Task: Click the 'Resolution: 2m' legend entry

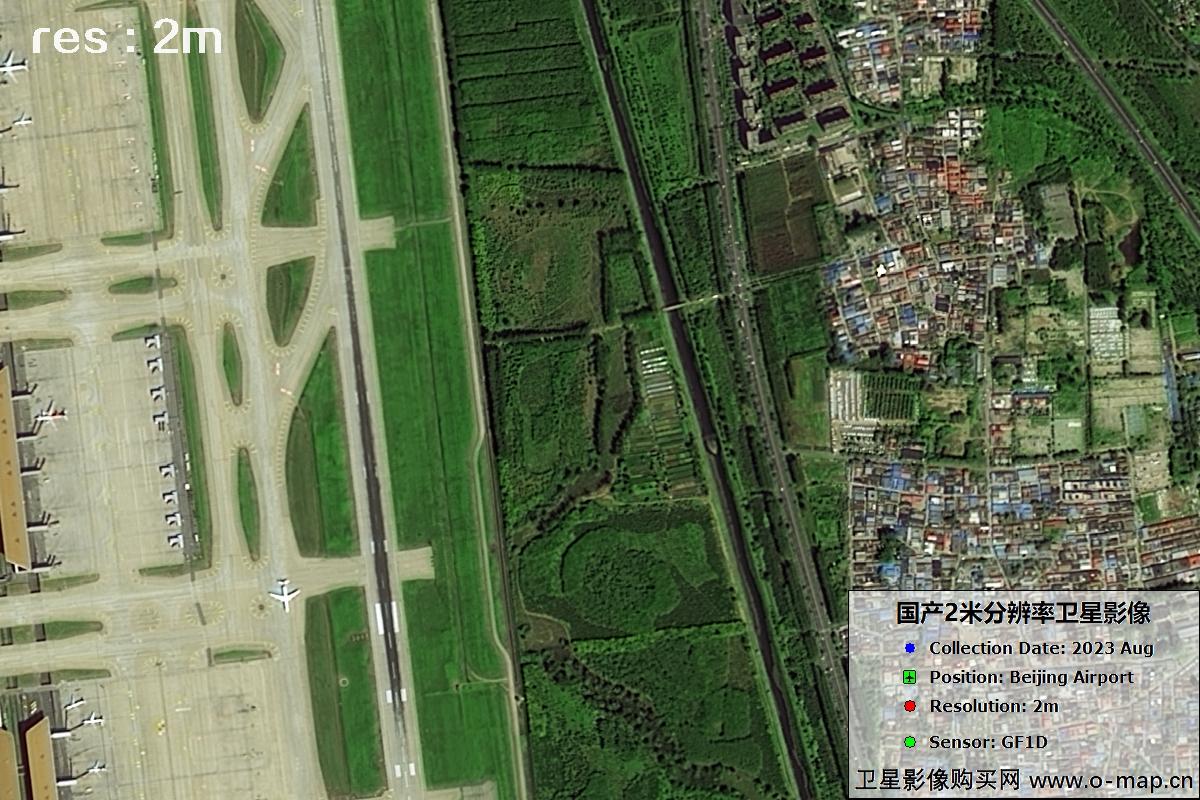Action: click(x=993, y=707)
